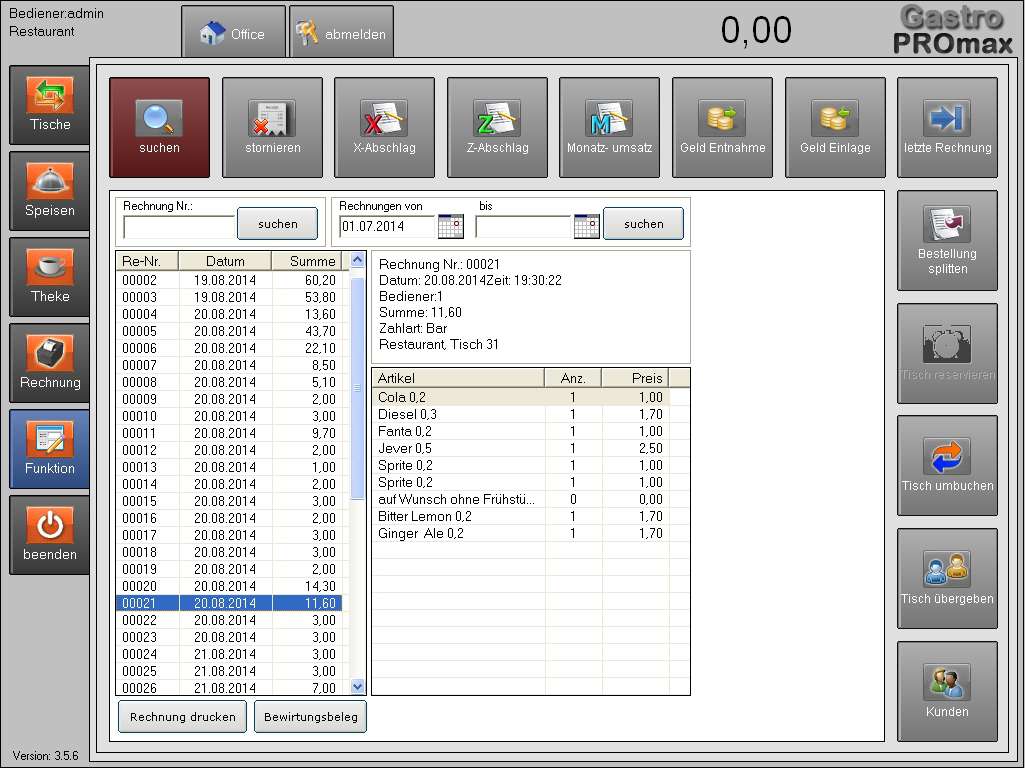
Task: Click the Tisch reservieren button
Action: tap(948, 354)
